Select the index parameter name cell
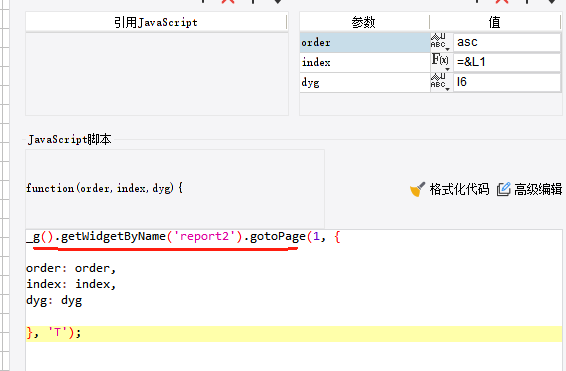The width and height of the screenshot is (566, 371). (365, 62)
